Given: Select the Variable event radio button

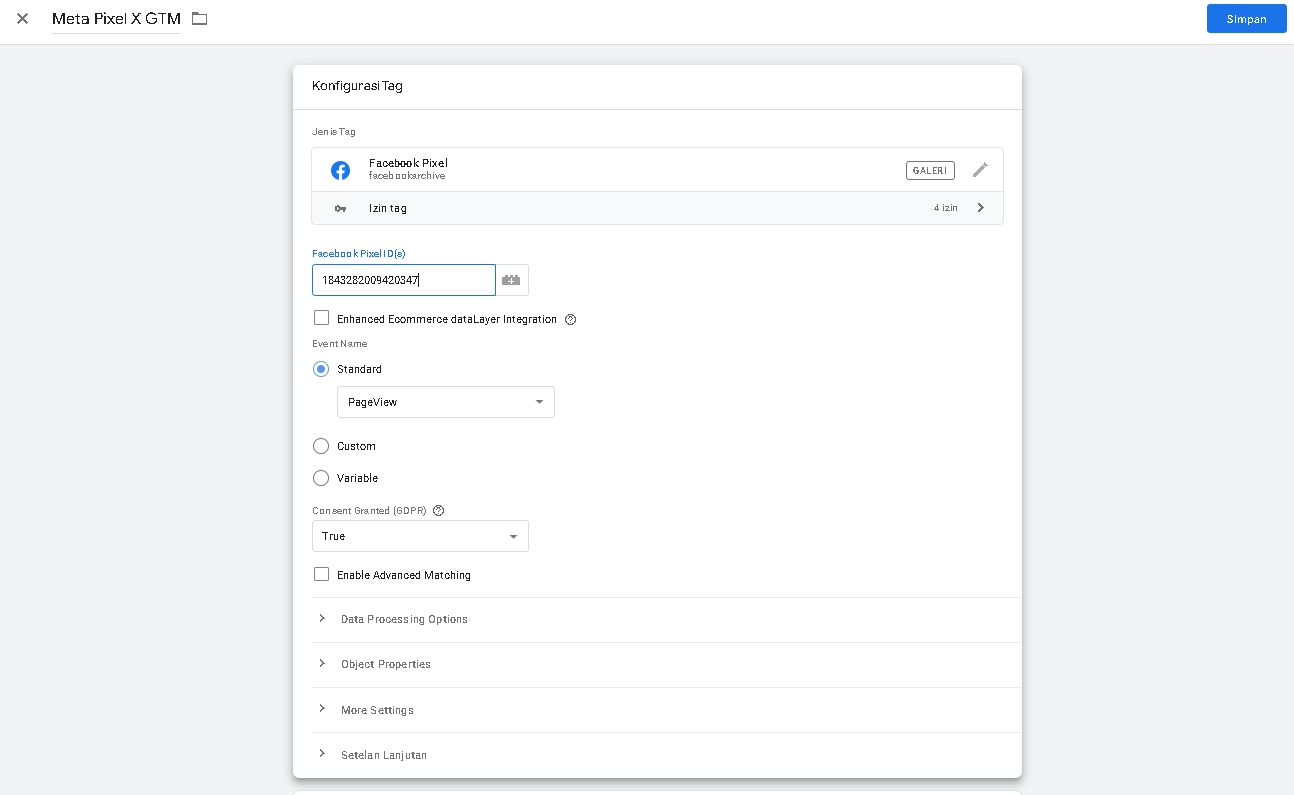Looking at the screenshot, I should point(321,478).
